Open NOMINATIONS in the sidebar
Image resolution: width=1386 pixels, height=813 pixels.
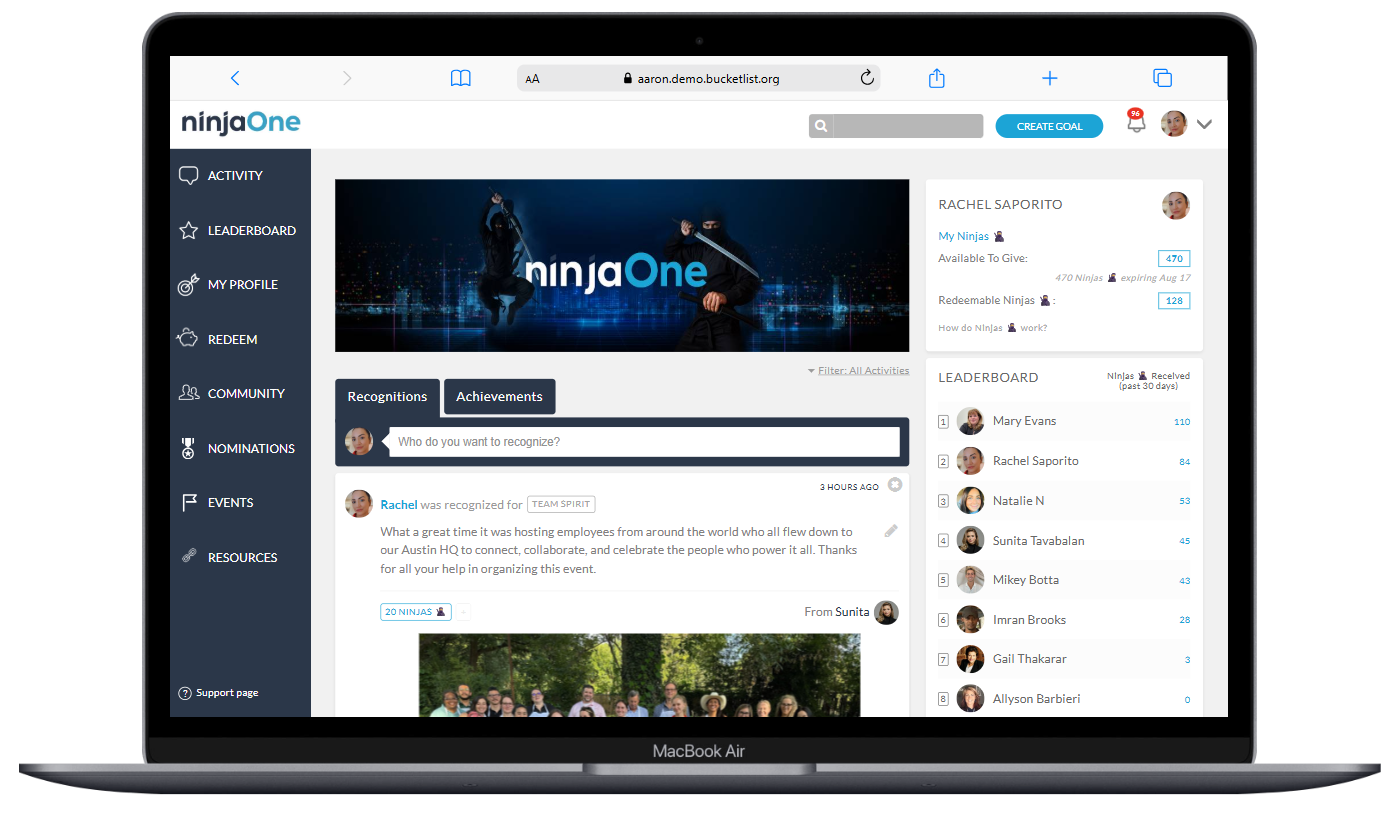point(236,449)
